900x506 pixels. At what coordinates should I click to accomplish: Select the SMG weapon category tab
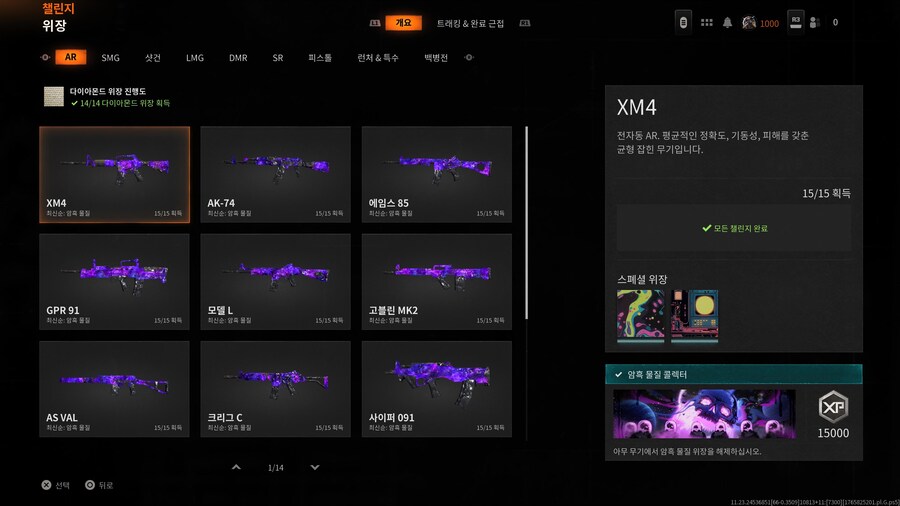[110, 58]
